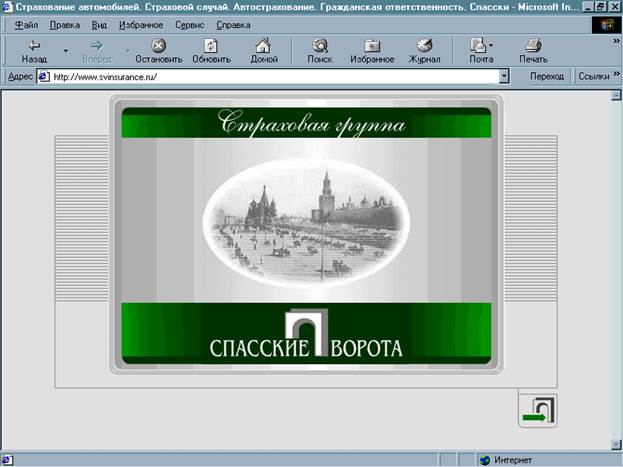Click the Назад back arrow icon
Image resolution: width=623 pixels, height=467 pixels.
pyautogui.click(x=34, y=45)
